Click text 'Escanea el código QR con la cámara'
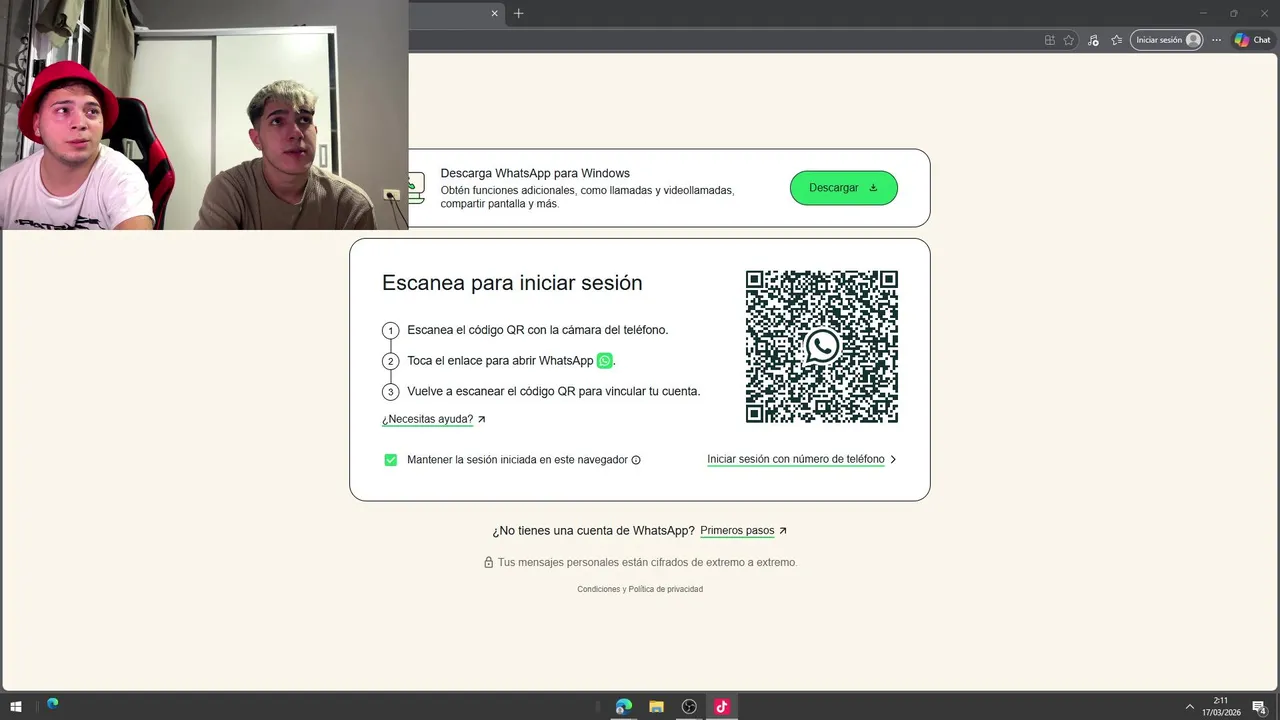Viewport: 1280px width, 720px height. [537, 330]
